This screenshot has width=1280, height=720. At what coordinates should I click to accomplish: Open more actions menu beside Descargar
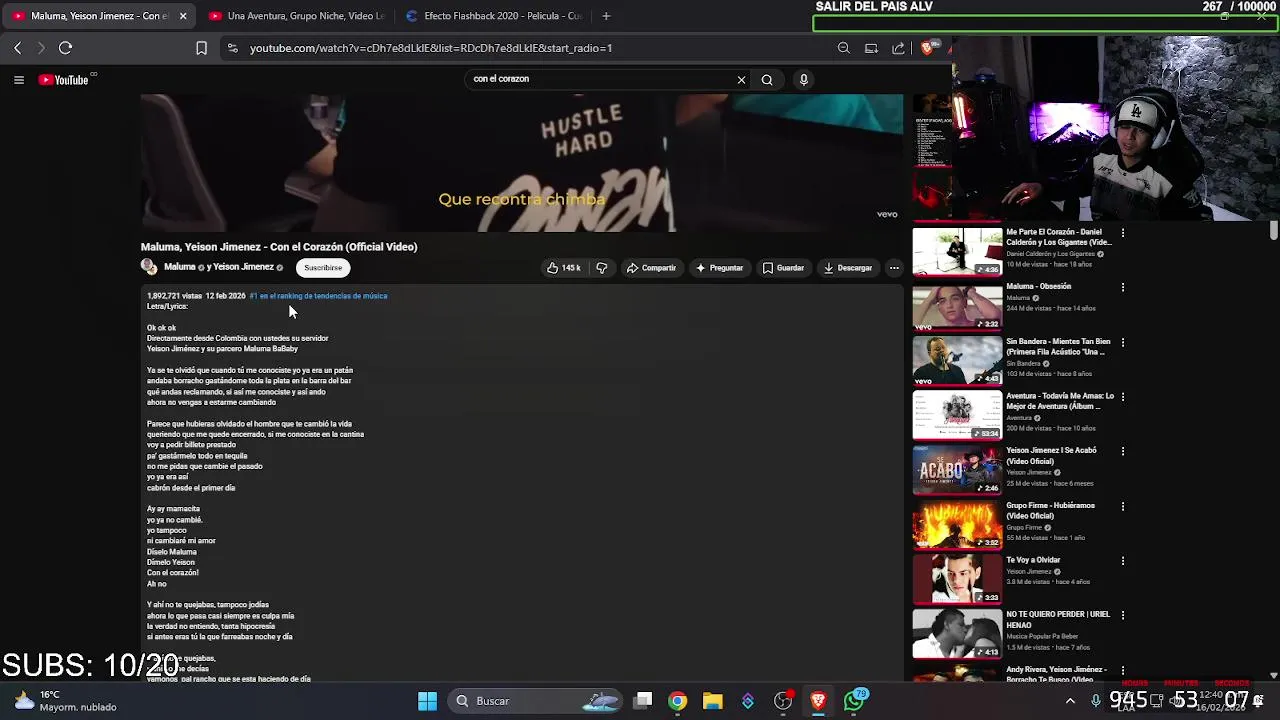(x=894, y=268)
